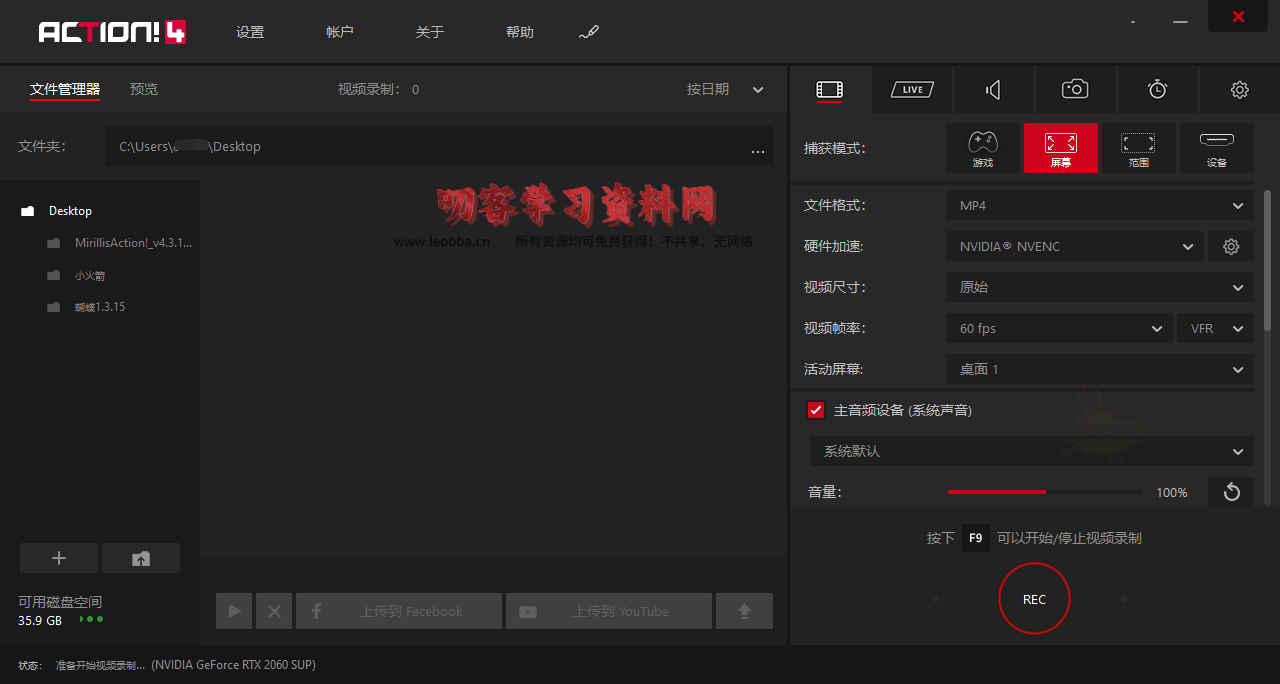
Task: Open the 60 fps frame rate dropdown
Action: pos(1059,328)
